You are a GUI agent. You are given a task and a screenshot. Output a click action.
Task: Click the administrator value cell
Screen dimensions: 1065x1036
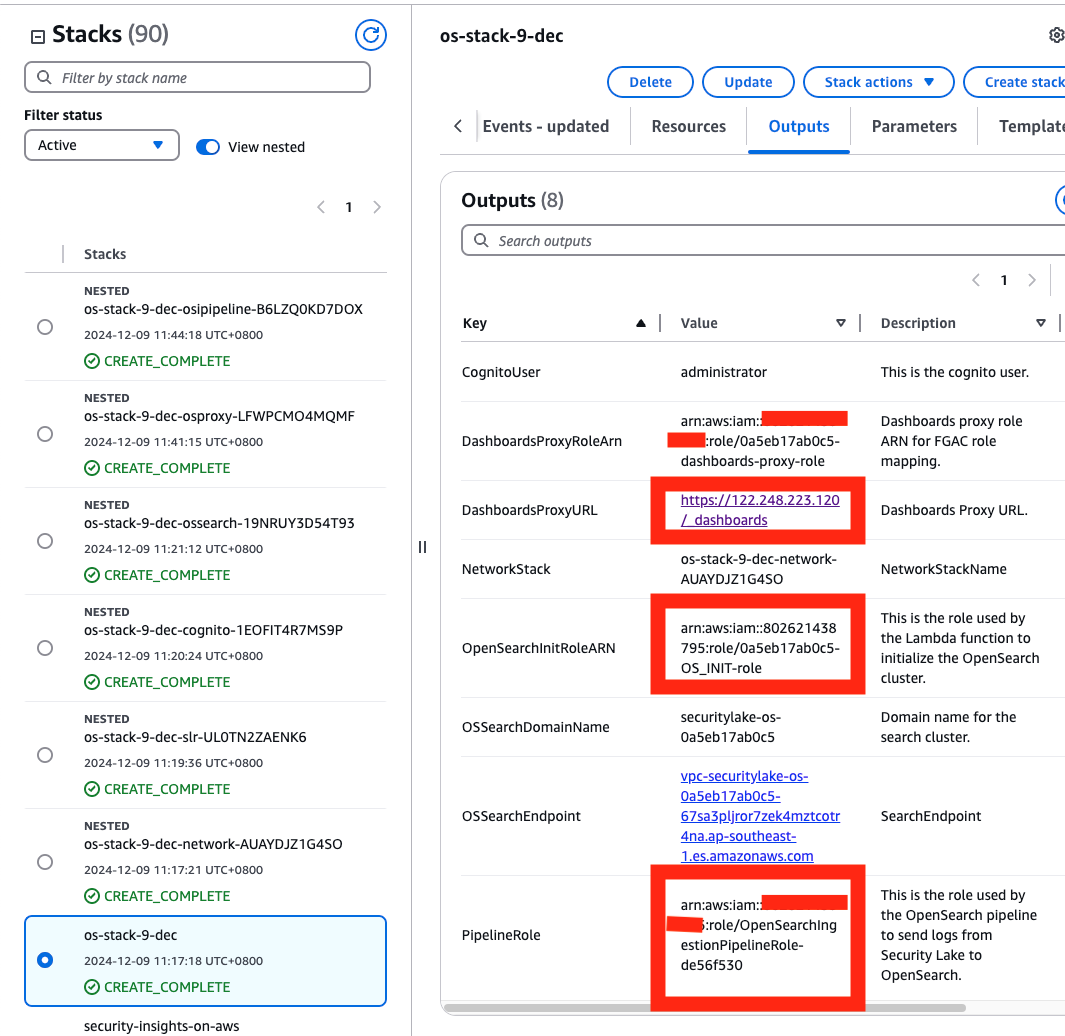tap(723, 372)
